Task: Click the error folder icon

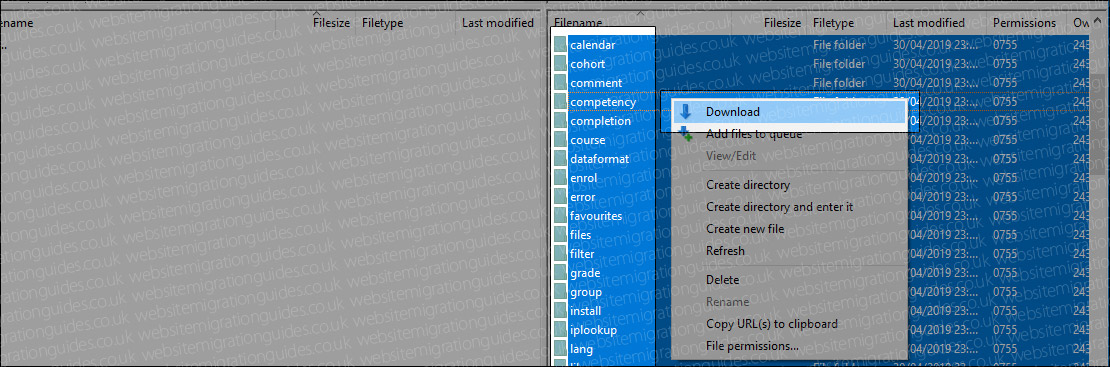Action: [x=561, y=197]
